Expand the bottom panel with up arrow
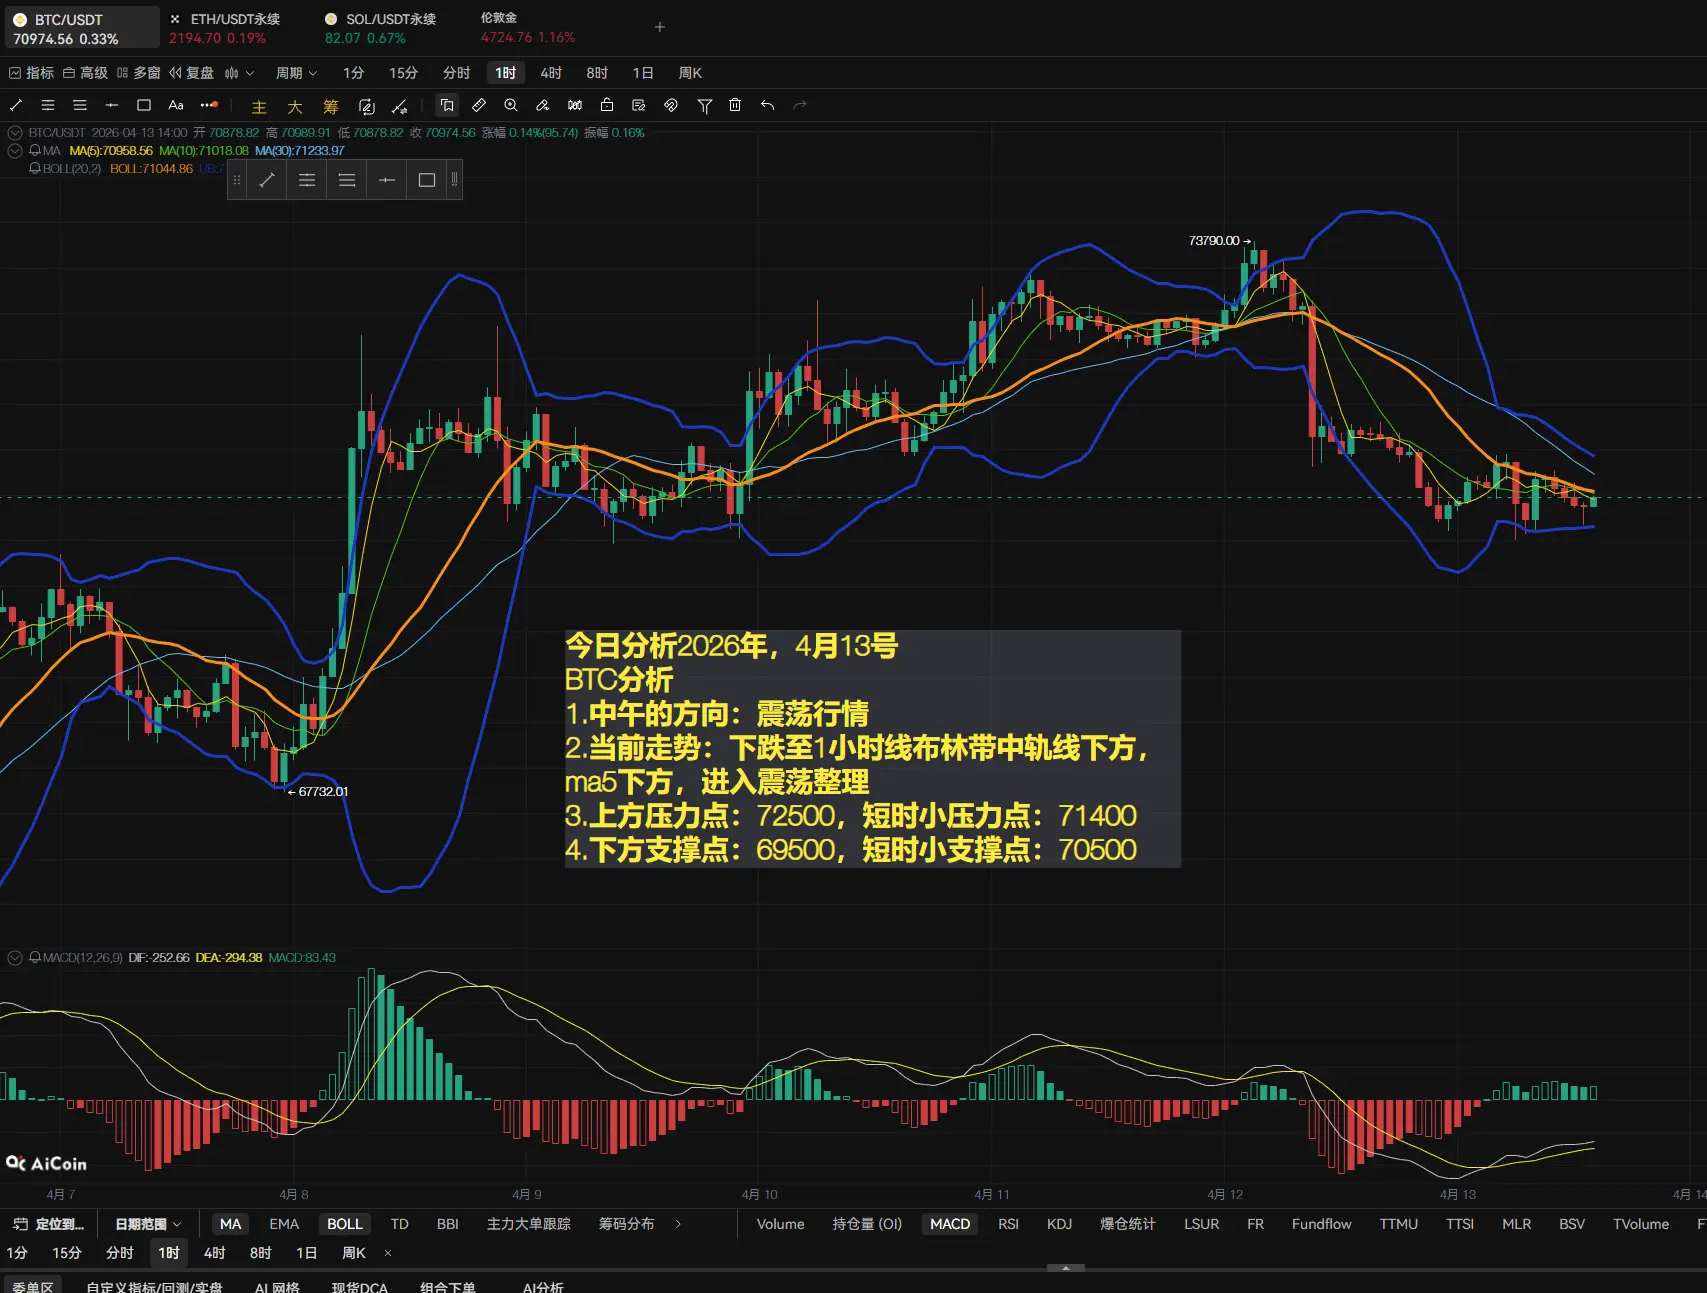The image size is (1707, 1293). click(1066, 1268)
